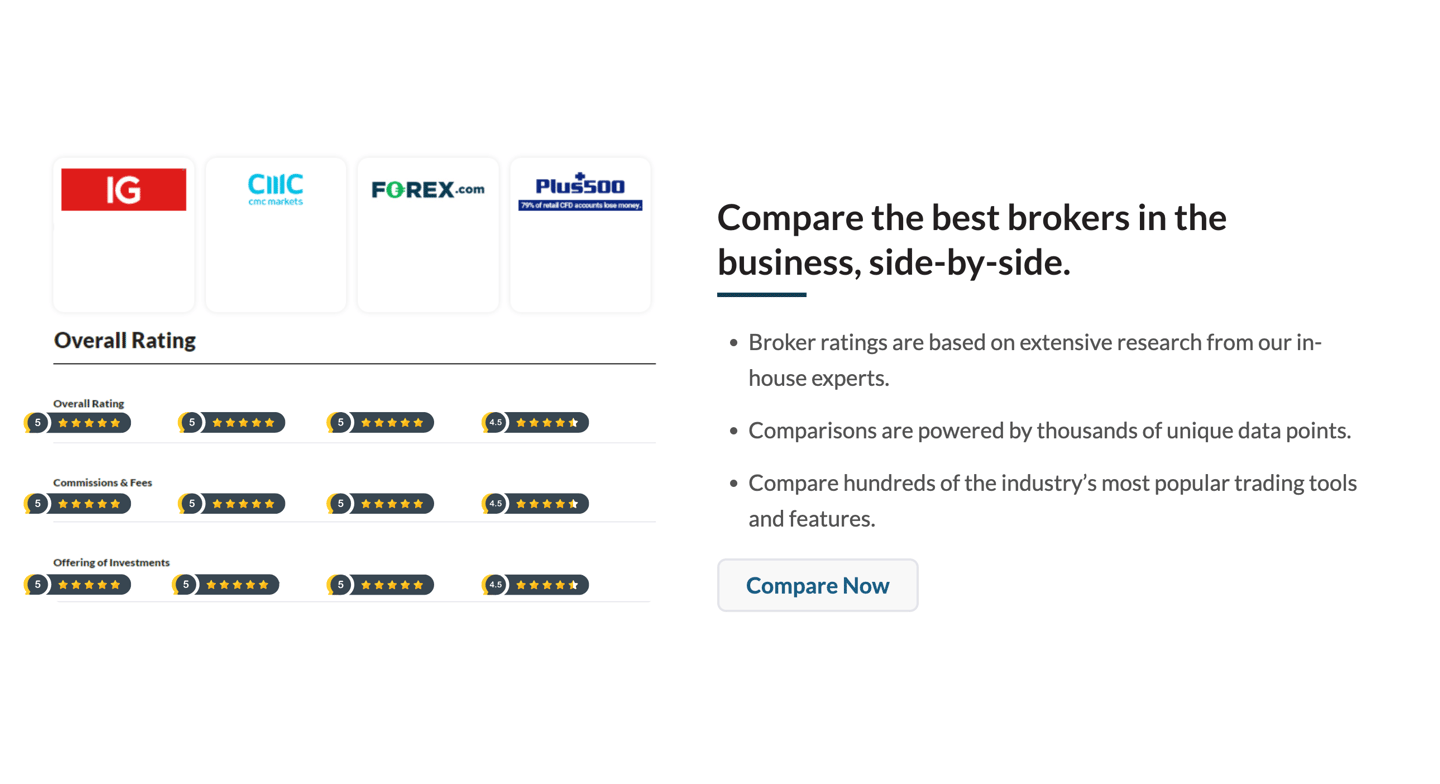
Task: Click IG's Commissions & Fees star rating
Action: (78, 504)
